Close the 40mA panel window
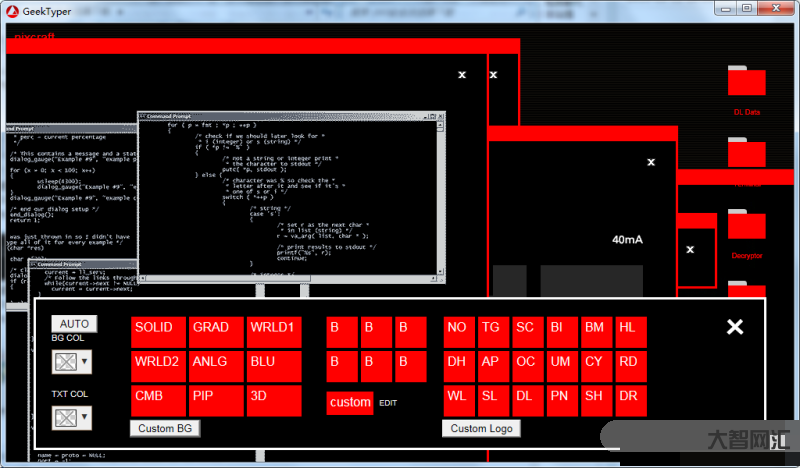The image size is (800, 468). tap(651, 162)
